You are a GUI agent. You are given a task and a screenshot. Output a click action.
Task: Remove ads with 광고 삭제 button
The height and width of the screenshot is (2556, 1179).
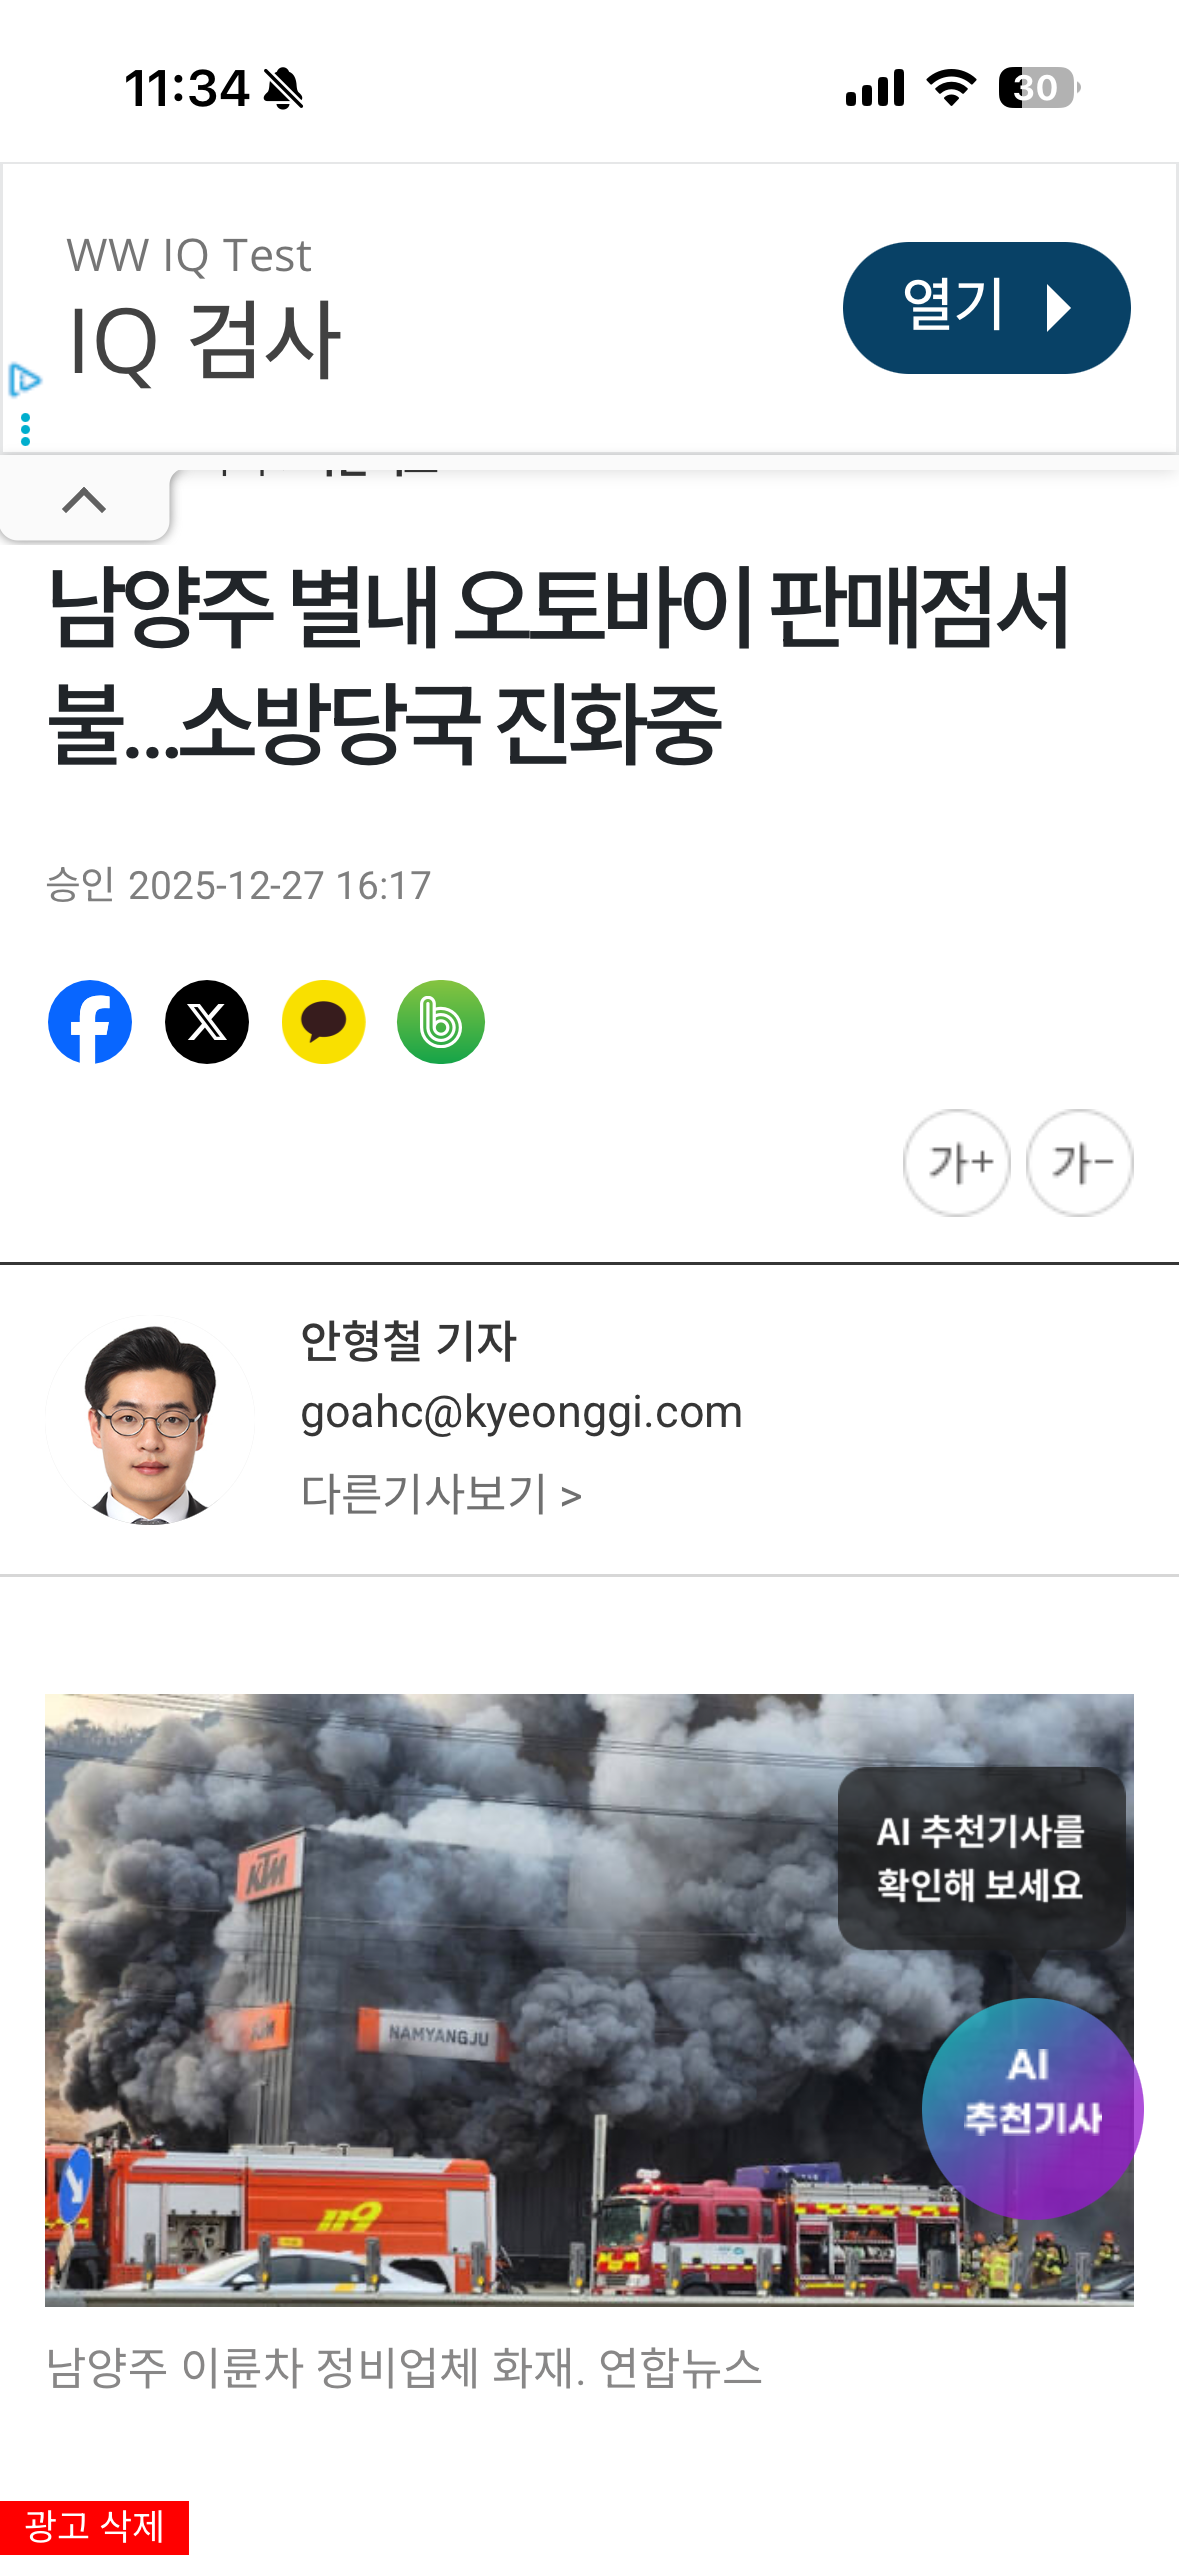point(94,2527)
